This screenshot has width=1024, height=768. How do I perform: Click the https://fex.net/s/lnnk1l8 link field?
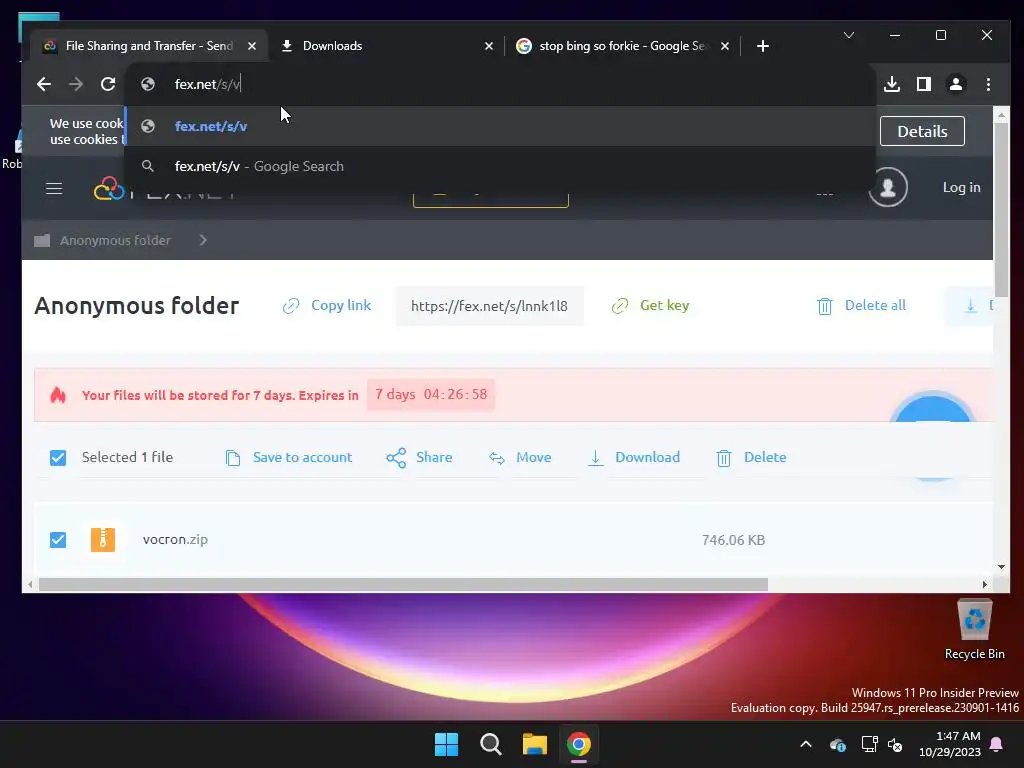[489, 306]
